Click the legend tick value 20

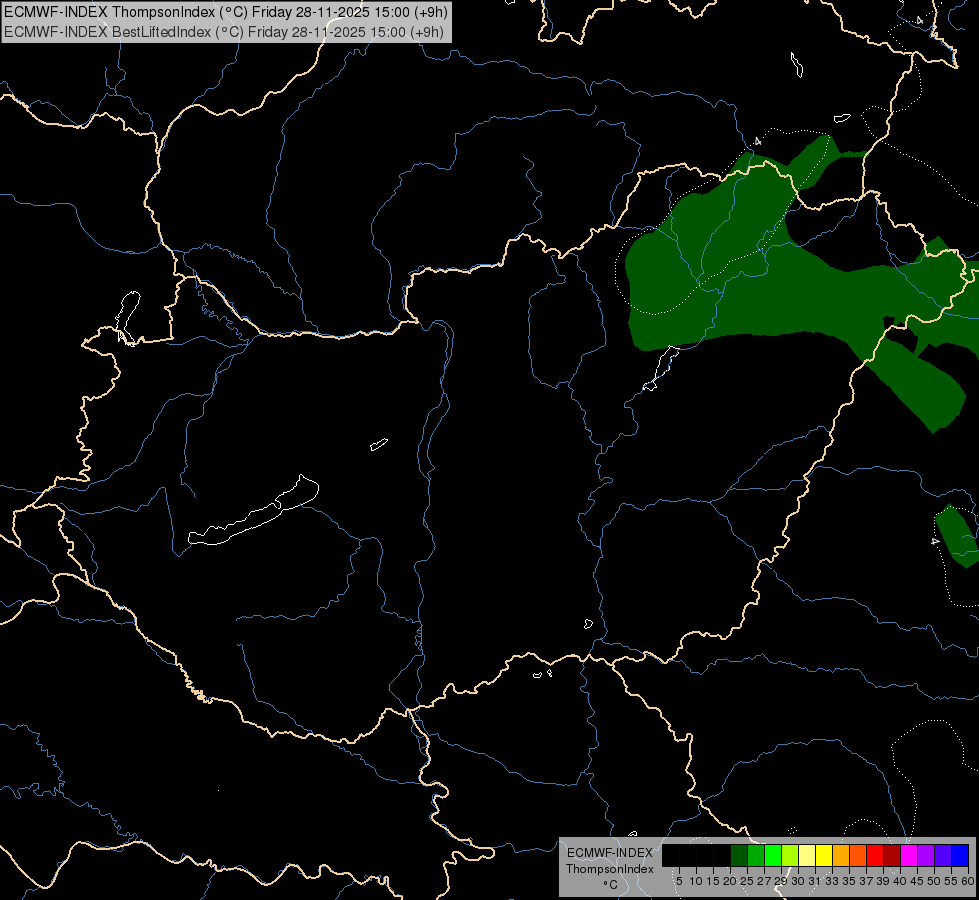[730, 881]
